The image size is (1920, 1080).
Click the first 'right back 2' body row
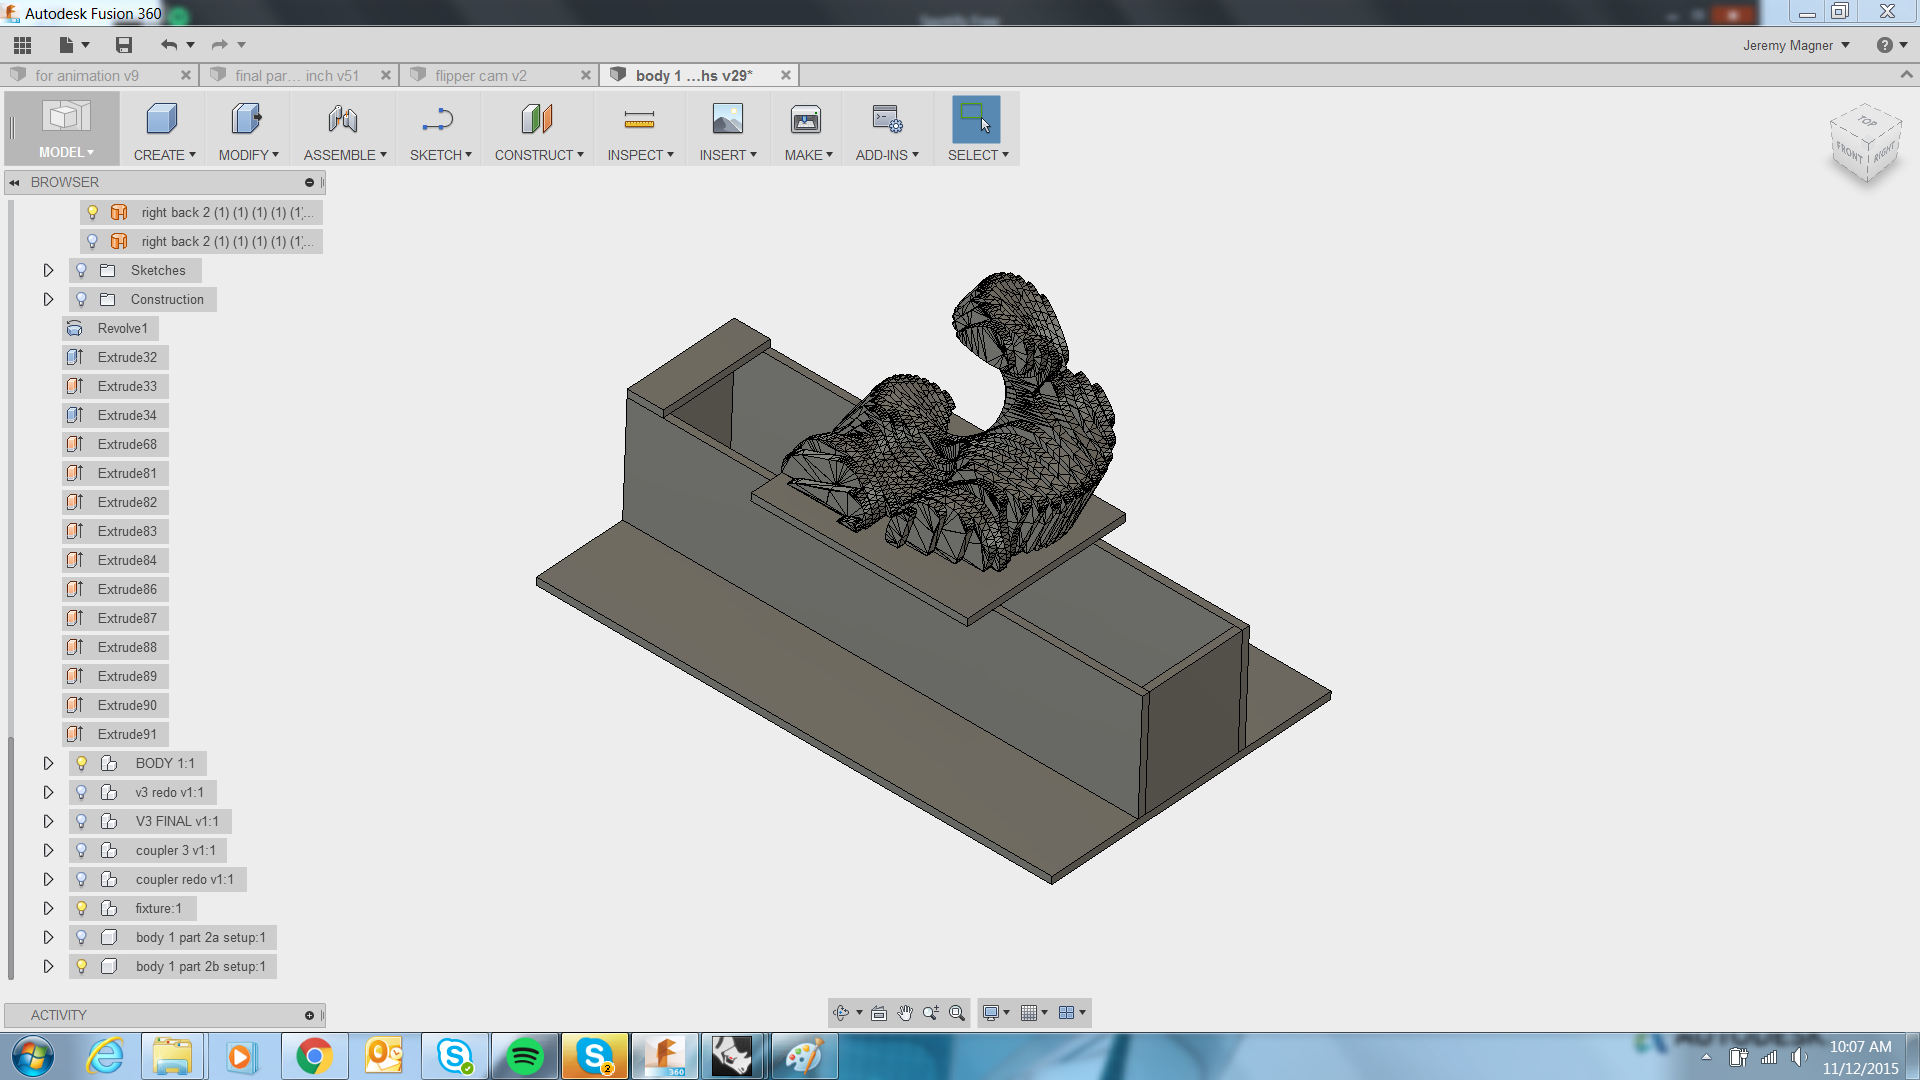tap(201, 212)
